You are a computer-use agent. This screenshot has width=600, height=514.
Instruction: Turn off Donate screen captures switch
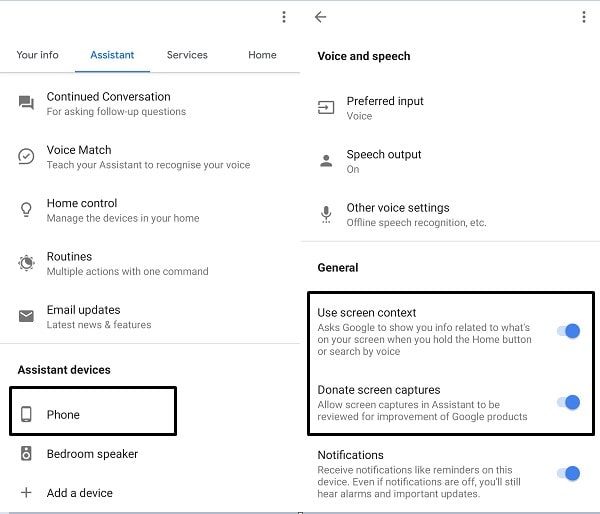click(569, 402)
